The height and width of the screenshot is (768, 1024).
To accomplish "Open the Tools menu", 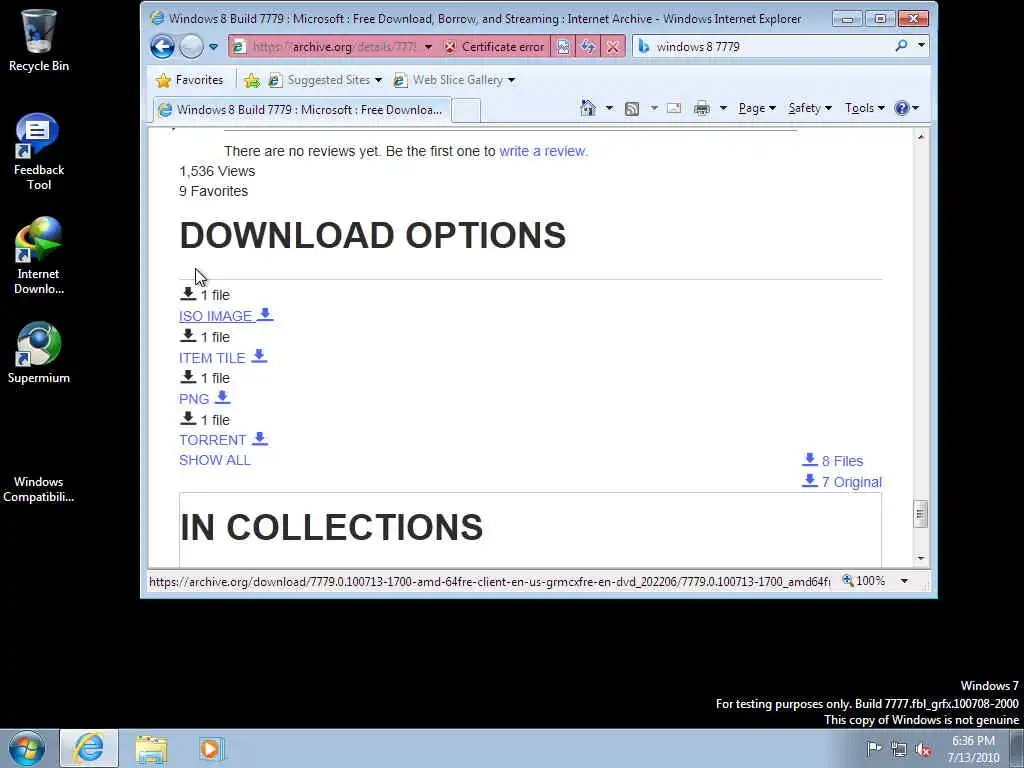I will pos(865,108).
